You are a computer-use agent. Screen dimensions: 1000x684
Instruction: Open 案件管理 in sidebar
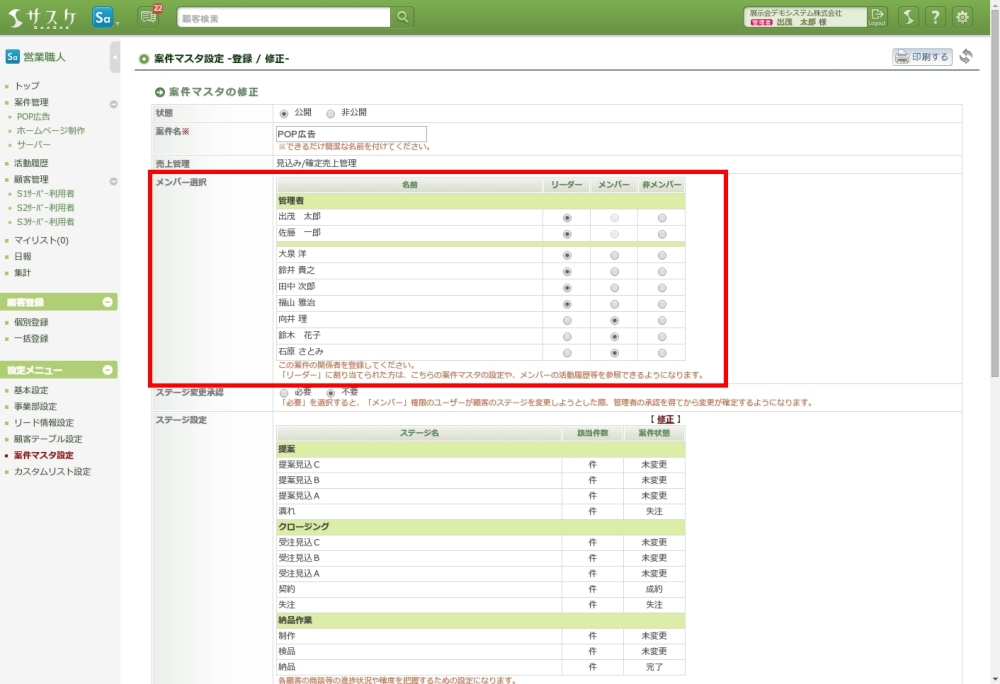31,102
